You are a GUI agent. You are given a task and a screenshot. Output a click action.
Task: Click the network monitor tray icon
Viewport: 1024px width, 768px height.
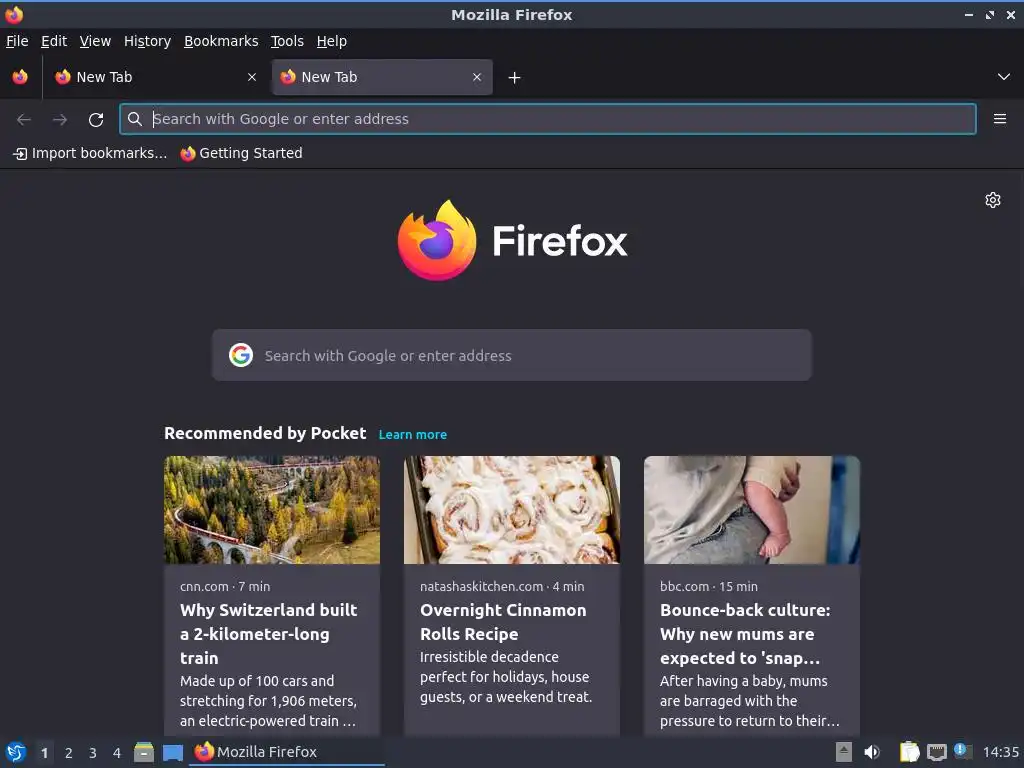click(936, 753)
